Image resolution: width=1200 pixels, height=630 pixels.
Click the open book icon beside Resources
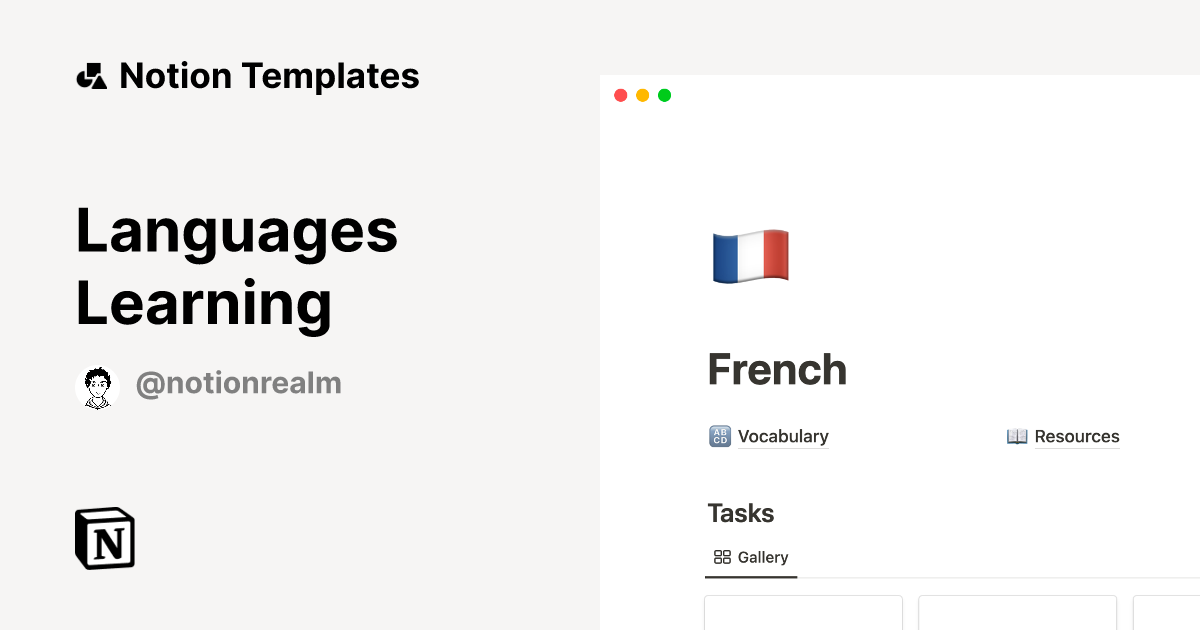(1017, 436)
